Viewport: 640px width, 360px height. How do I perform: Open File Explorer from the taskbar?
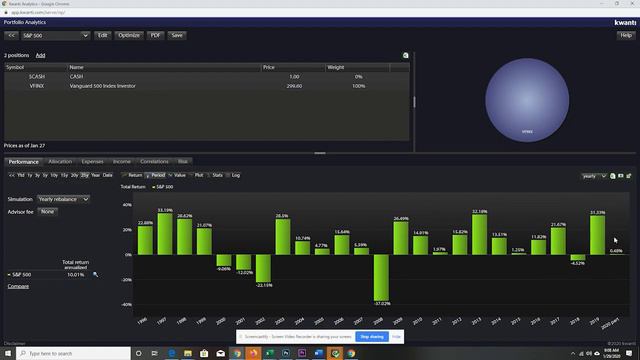coord(188,353)
